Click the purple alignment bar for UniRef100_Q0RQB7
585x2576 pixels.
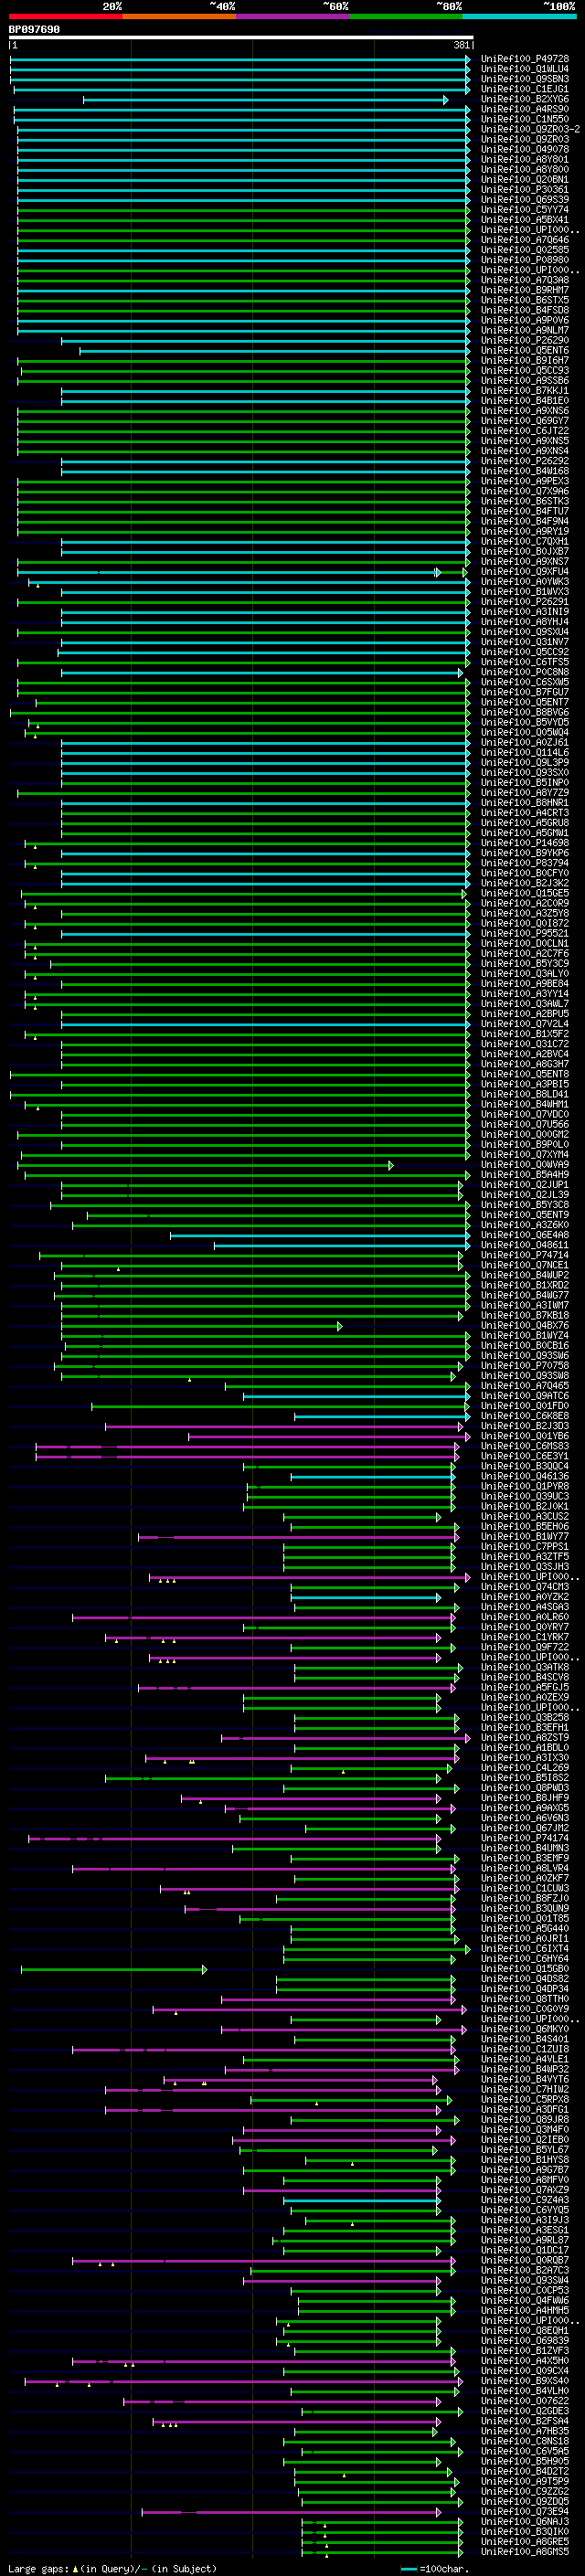point(263,2260)
